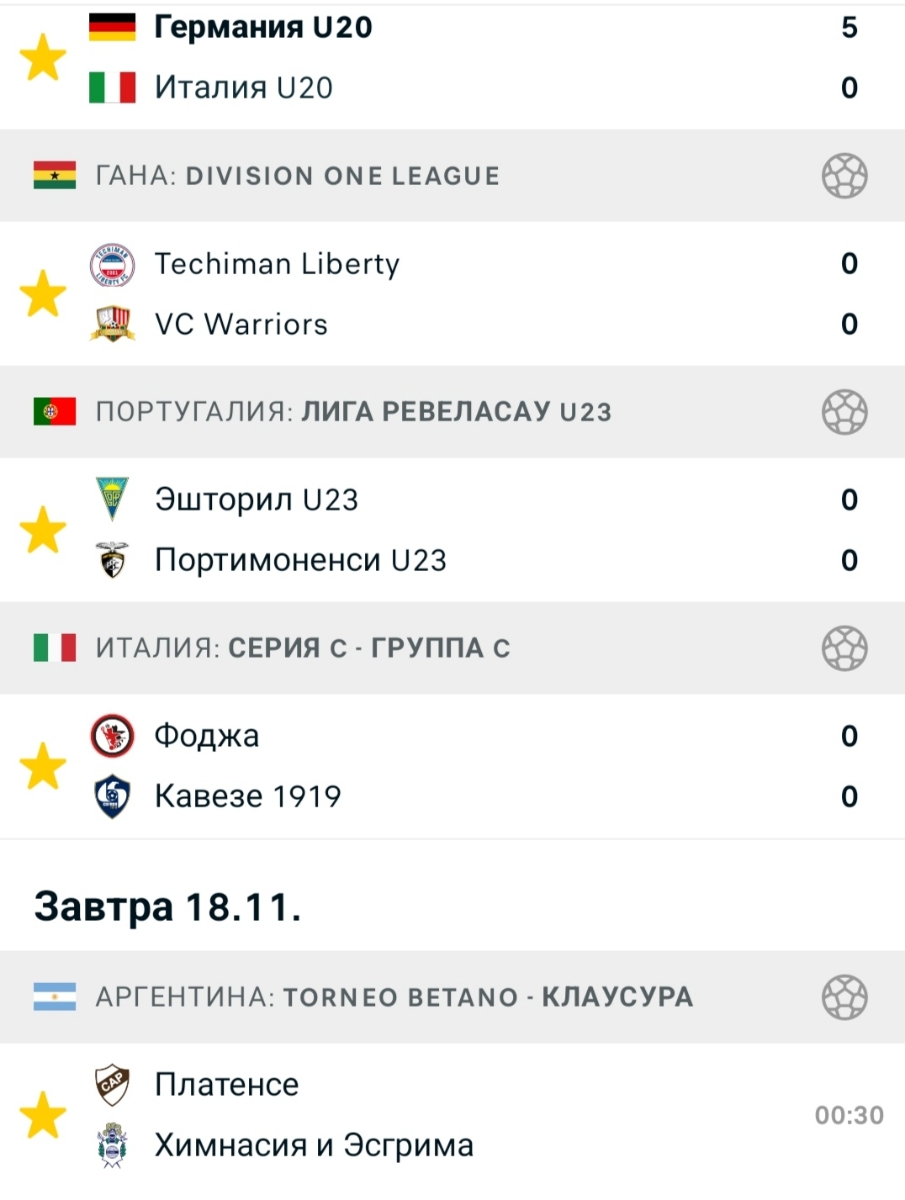Open Аргентина: Torneo Betano - Клаусура league
The height and width of the screenshot is (1200, 905).
393,997
